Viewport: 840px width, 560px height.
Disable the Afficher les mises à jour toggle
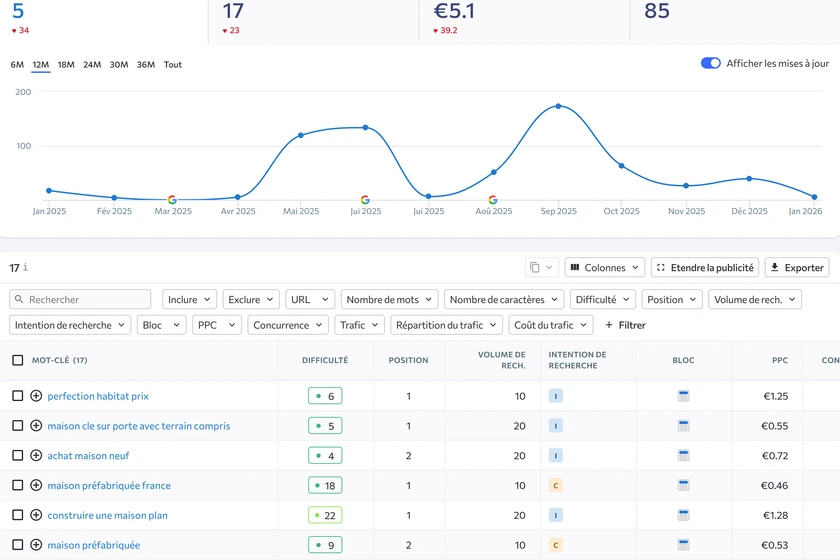[x=710, y=63]
